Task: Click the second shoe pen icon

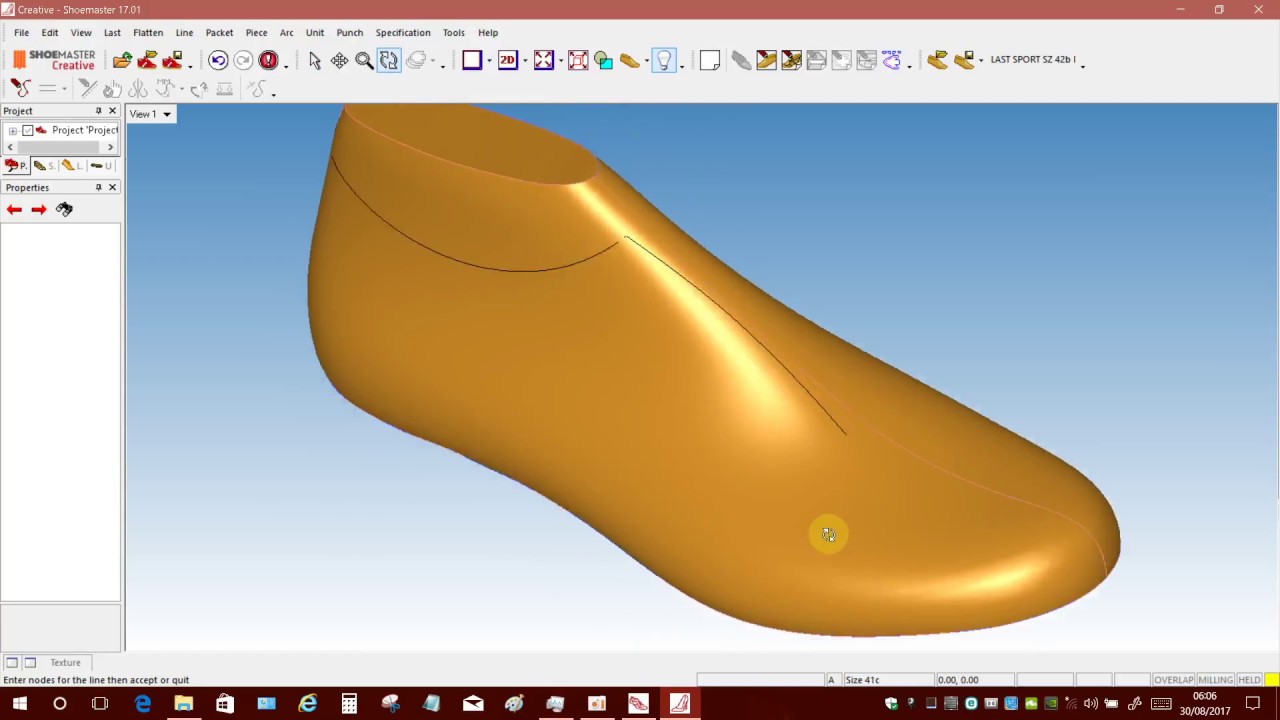Action: pyautogui.click(x=792, y=60)
